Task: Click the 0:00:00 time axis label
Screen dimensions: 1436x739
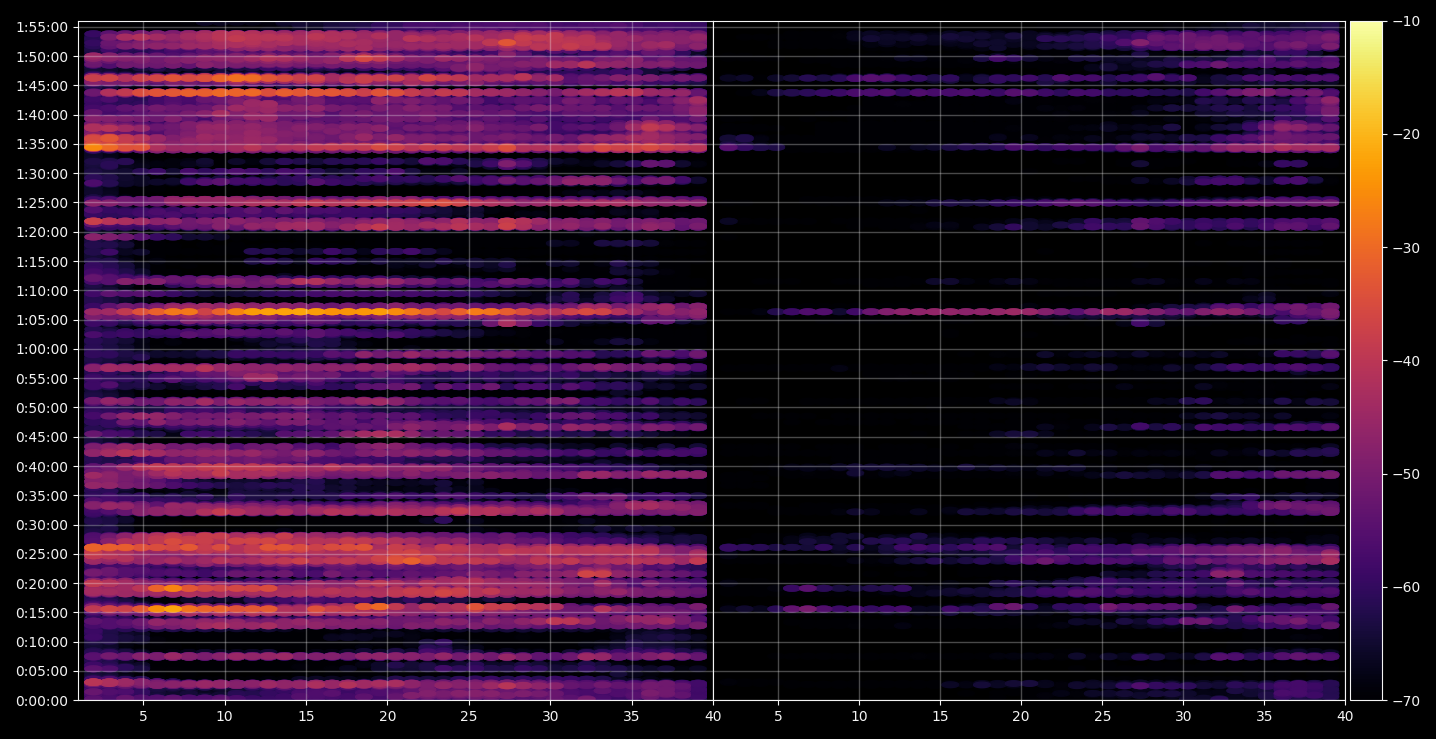Action: tap(42, 700)
